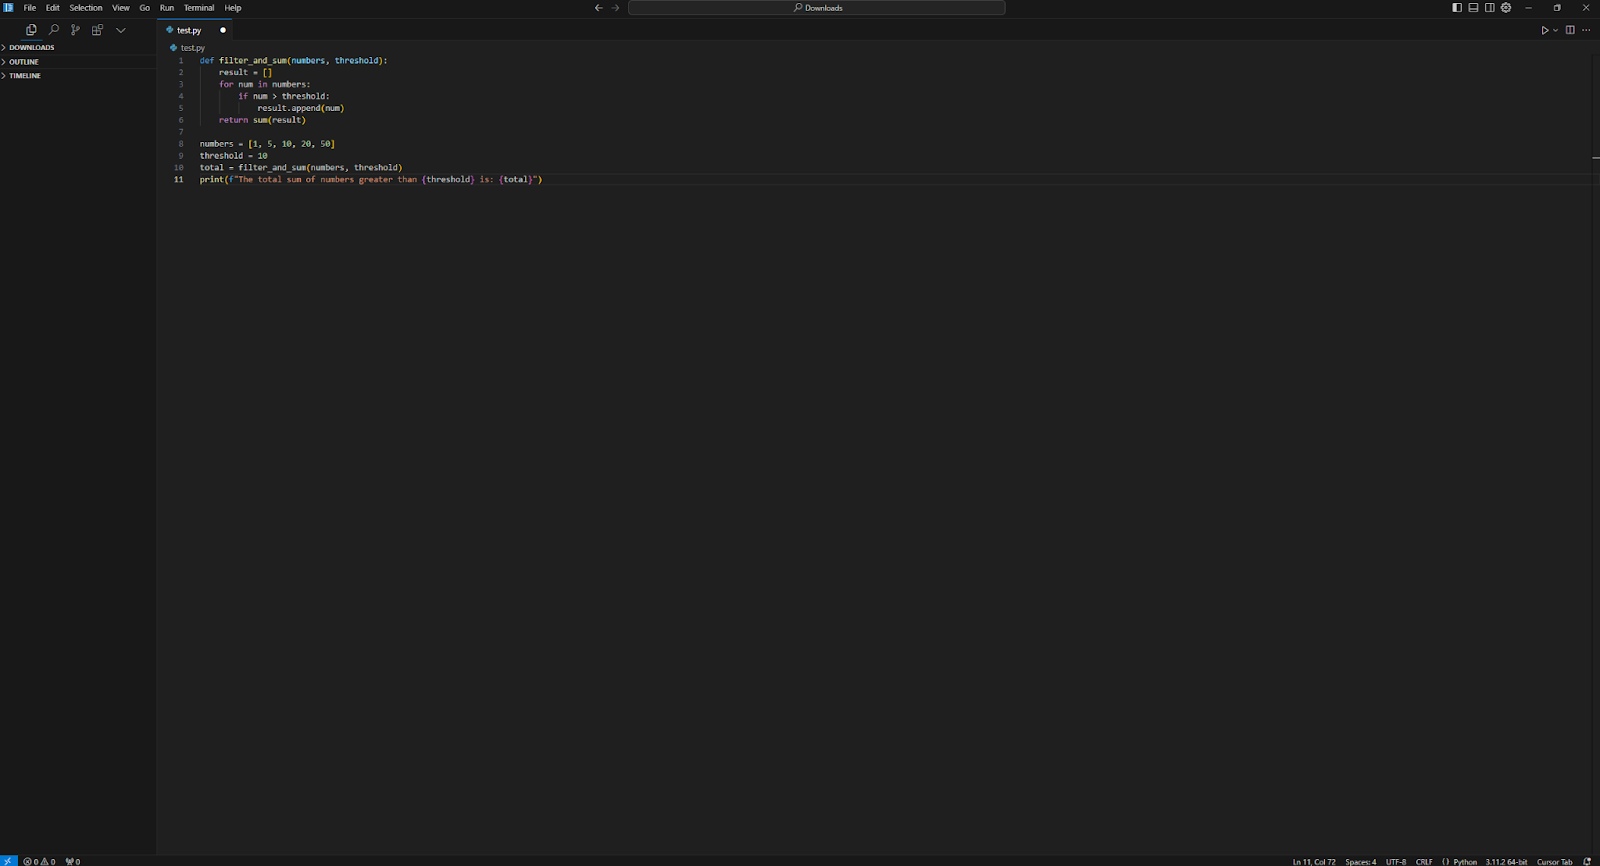Open the run options dropdown arrow
This screenshot has height=866, width=1600.
(1556, 30)
